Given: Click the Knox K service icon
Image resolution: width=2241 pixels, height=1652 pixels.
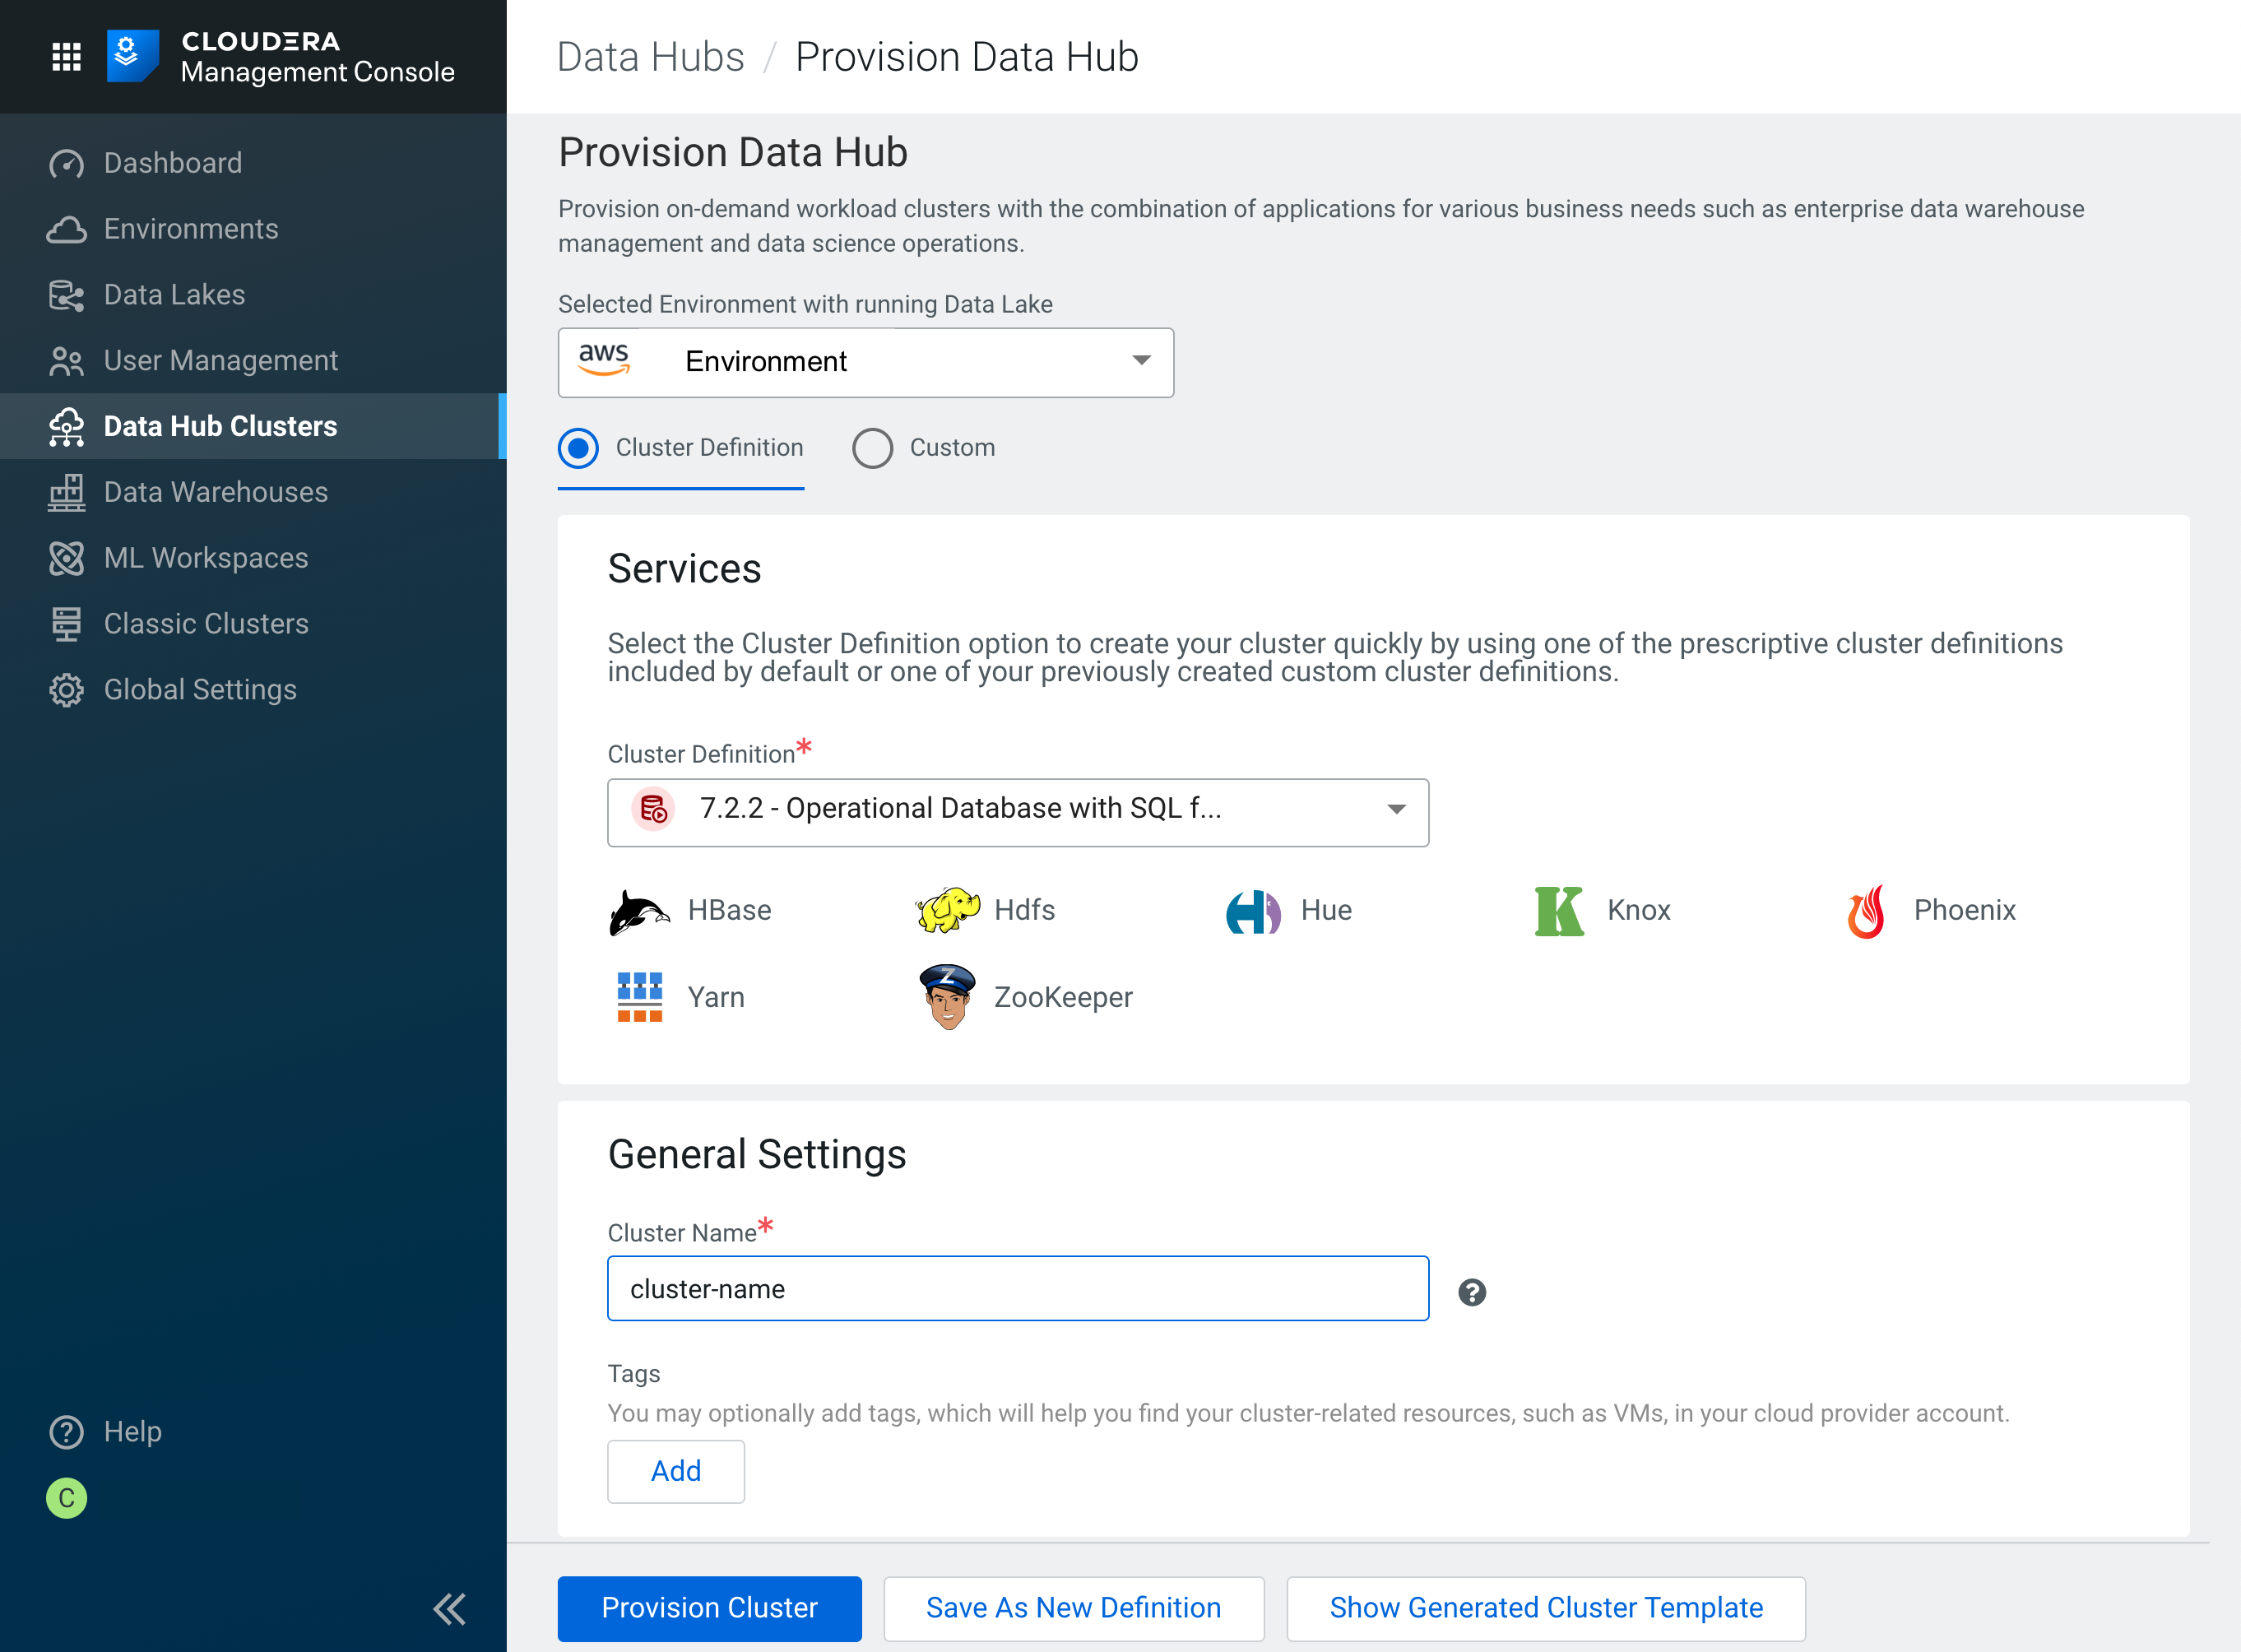Looking at the screenshot, I should (x=1558, y=911).
